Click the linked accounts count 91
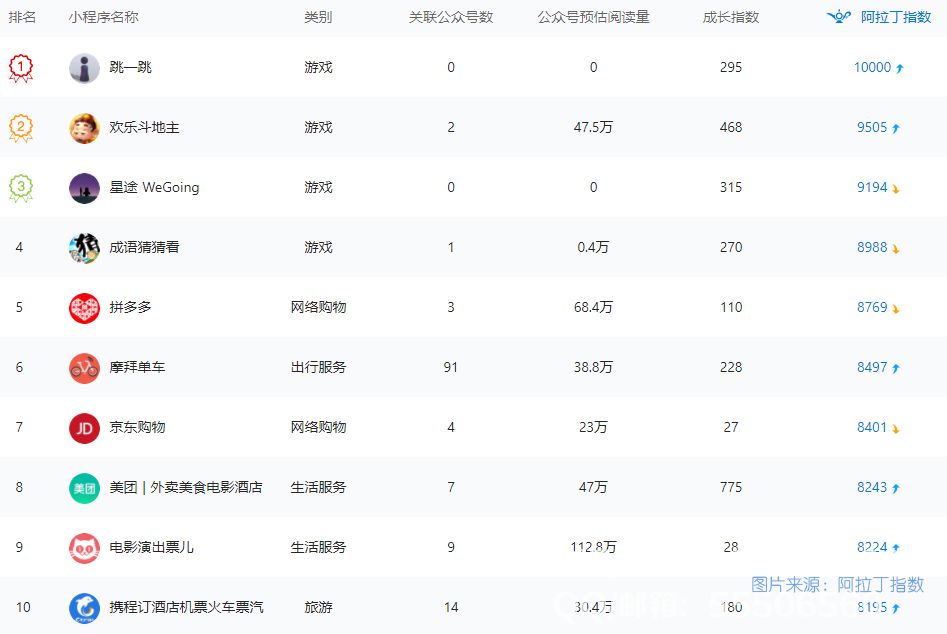947x634 pixels. tap(451, 367)
